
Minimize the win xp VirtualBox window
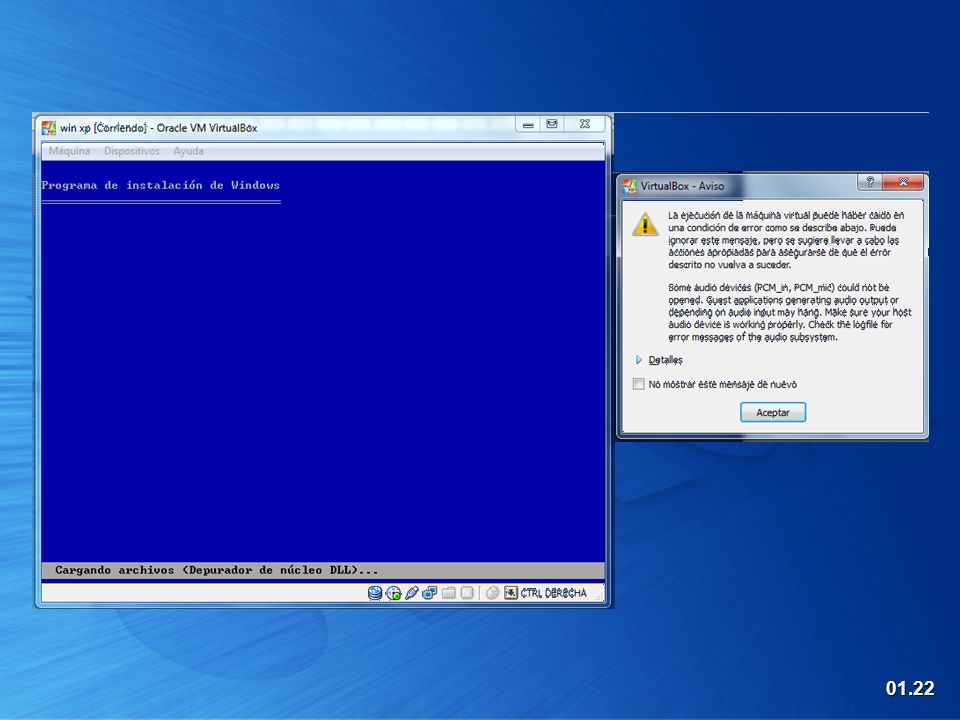[x=528, y=124]
